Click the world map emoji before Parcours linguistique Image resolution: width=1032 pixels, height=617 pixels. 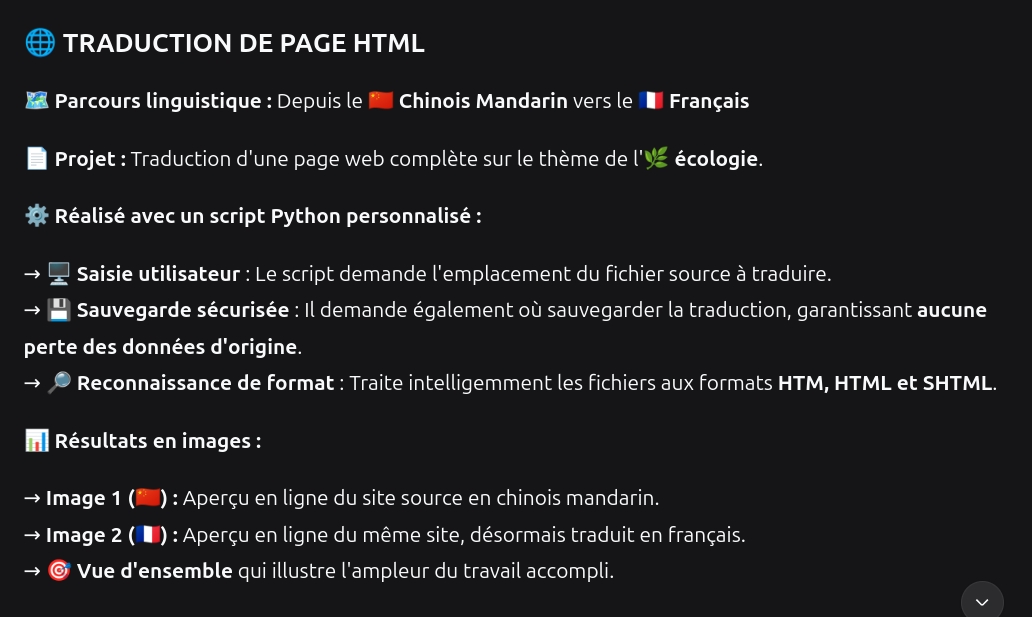click(x=37, y=101)
